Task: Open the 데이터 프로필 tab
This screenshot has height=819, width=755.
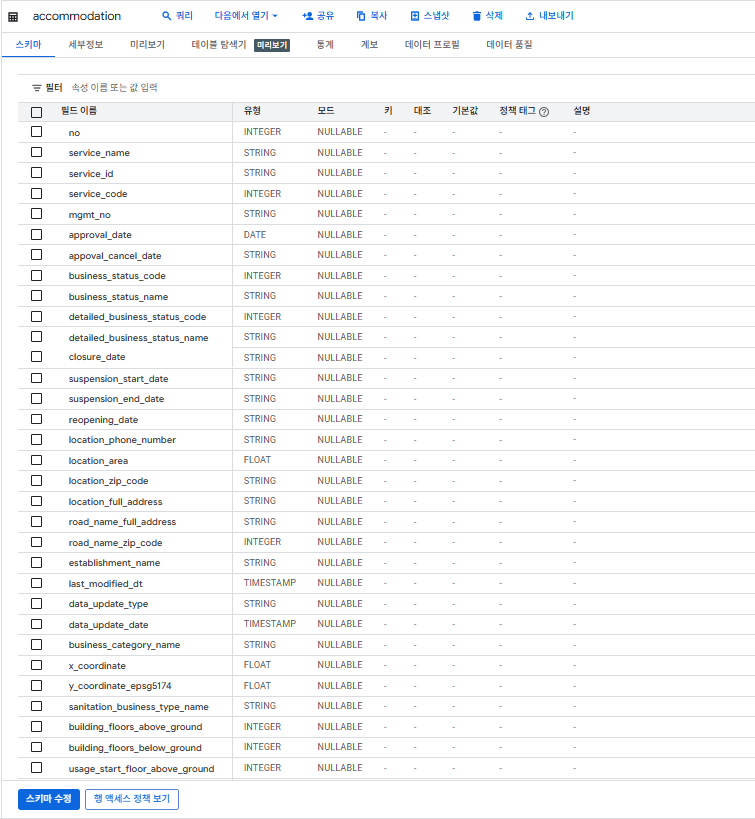Action: 432,45
